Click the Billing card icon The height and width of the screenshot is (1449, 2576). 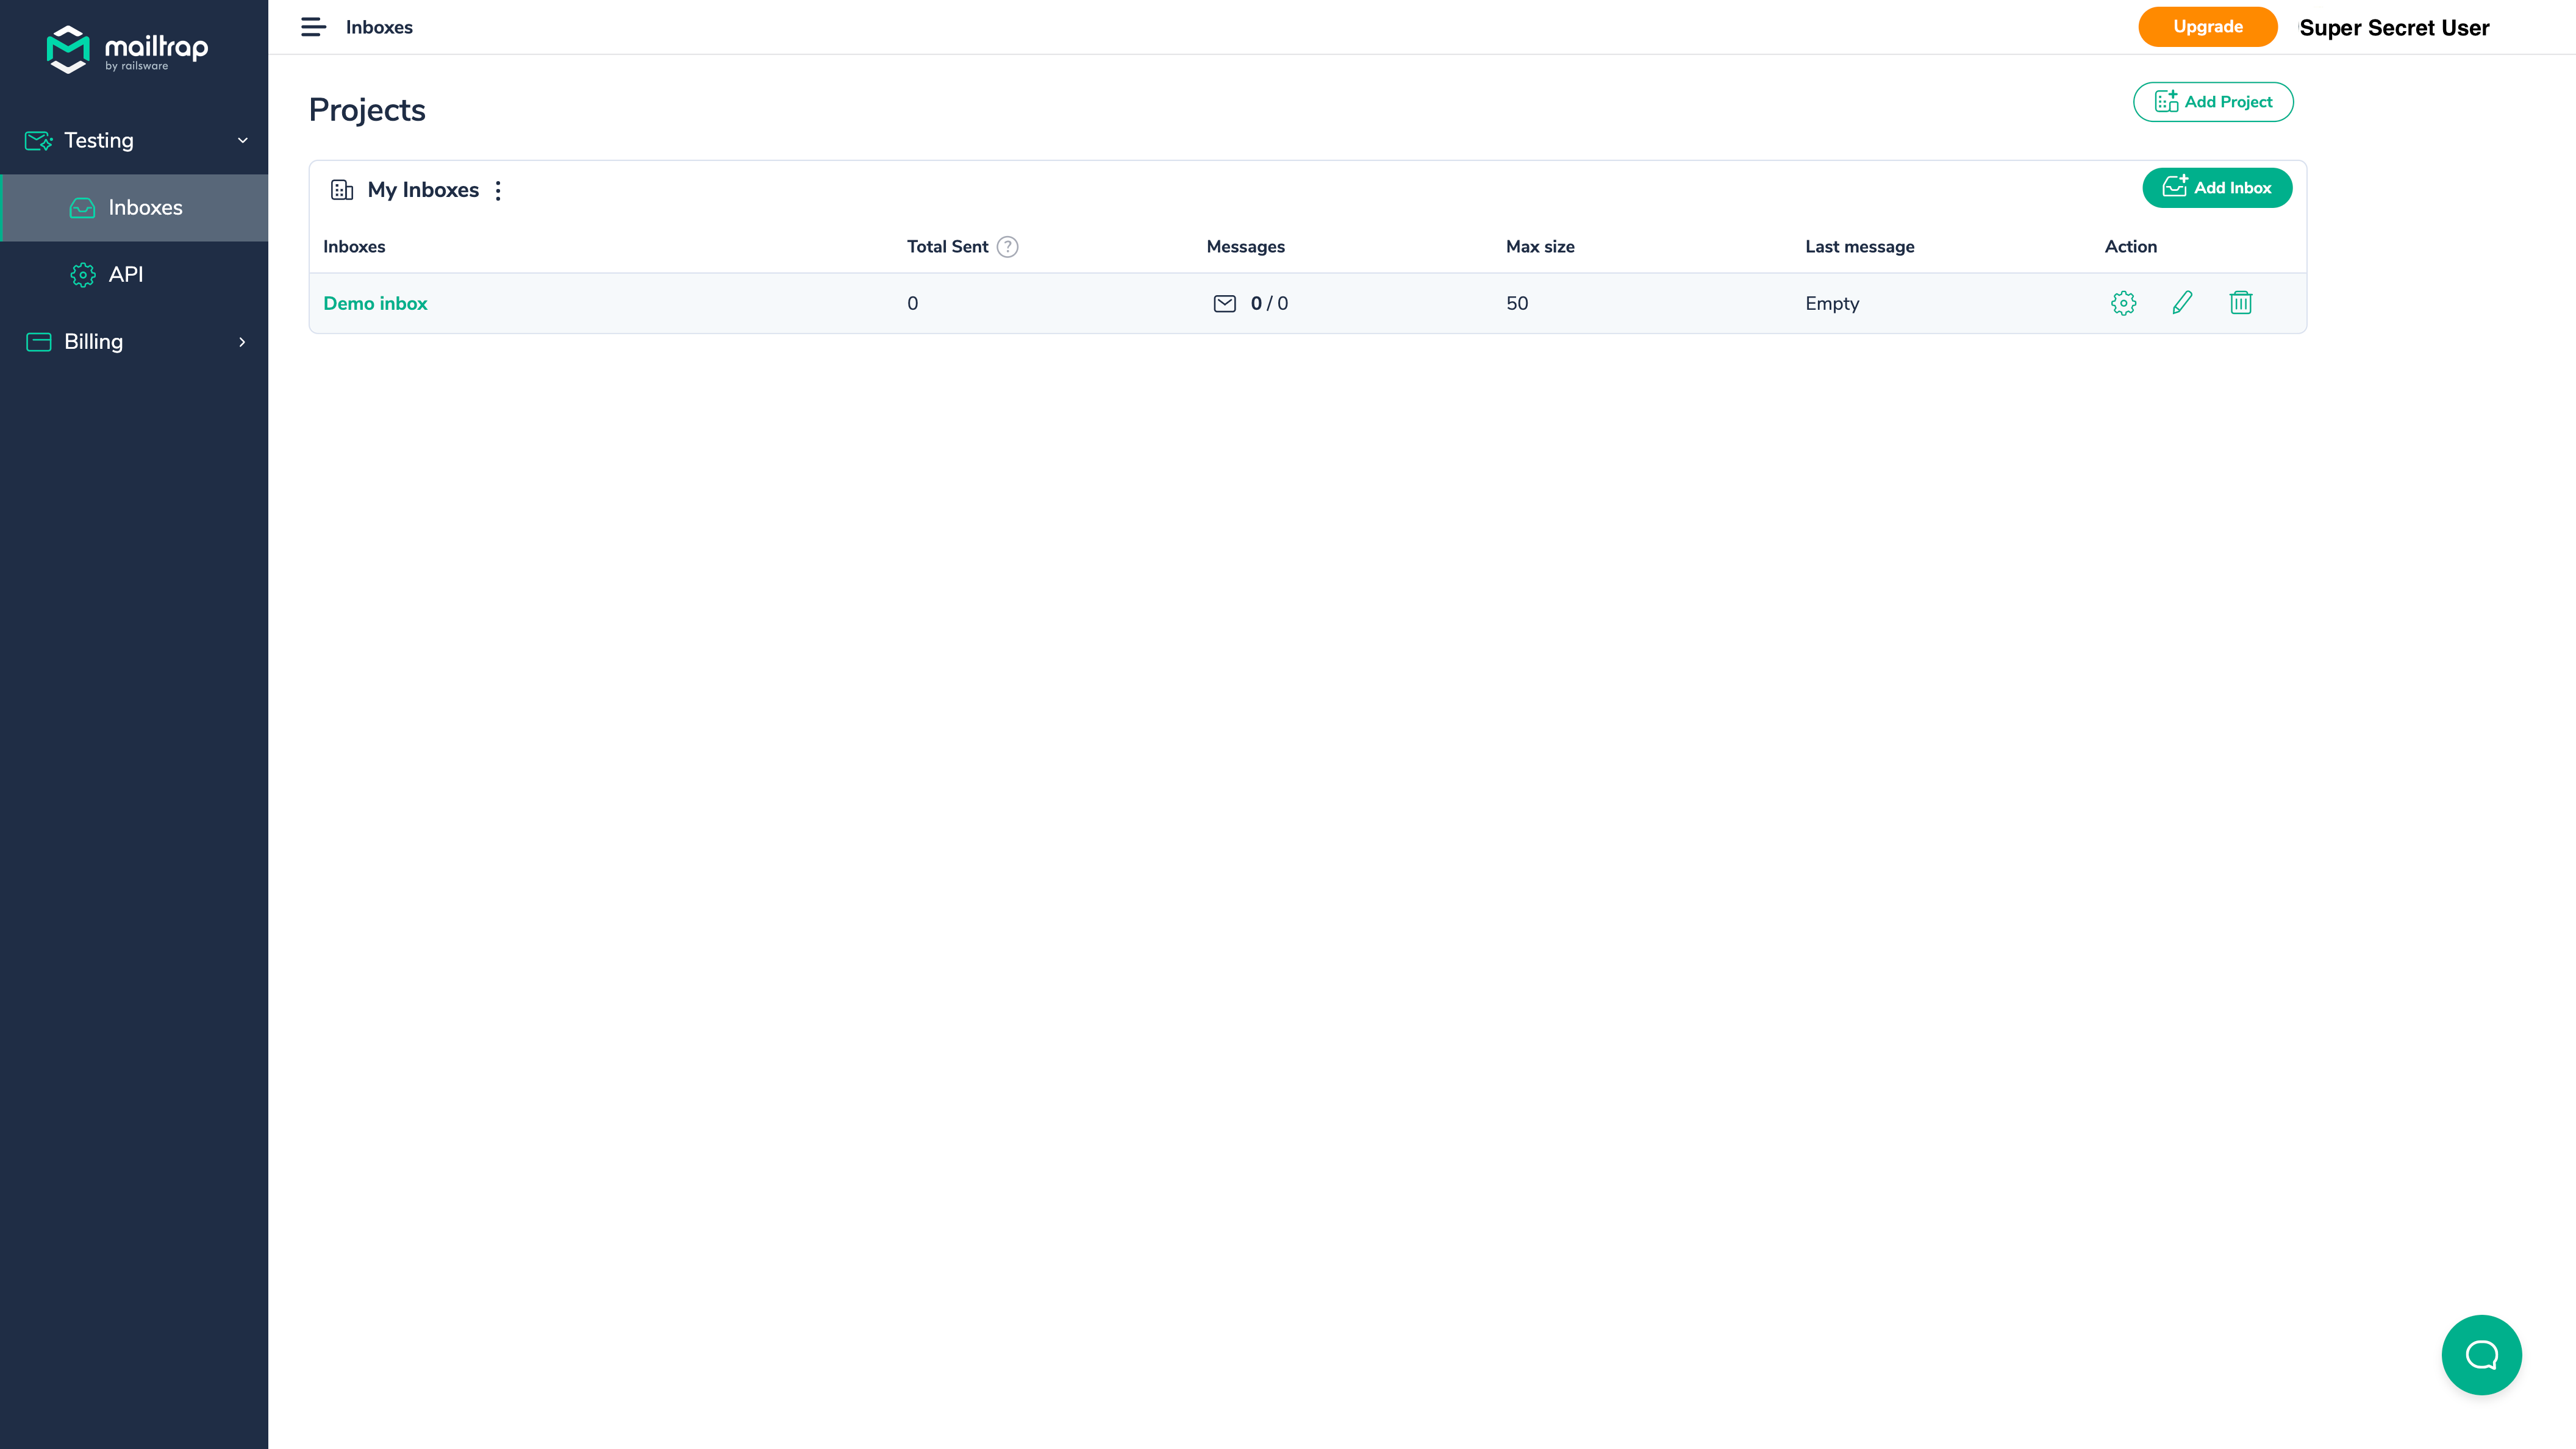coord(38,342)
